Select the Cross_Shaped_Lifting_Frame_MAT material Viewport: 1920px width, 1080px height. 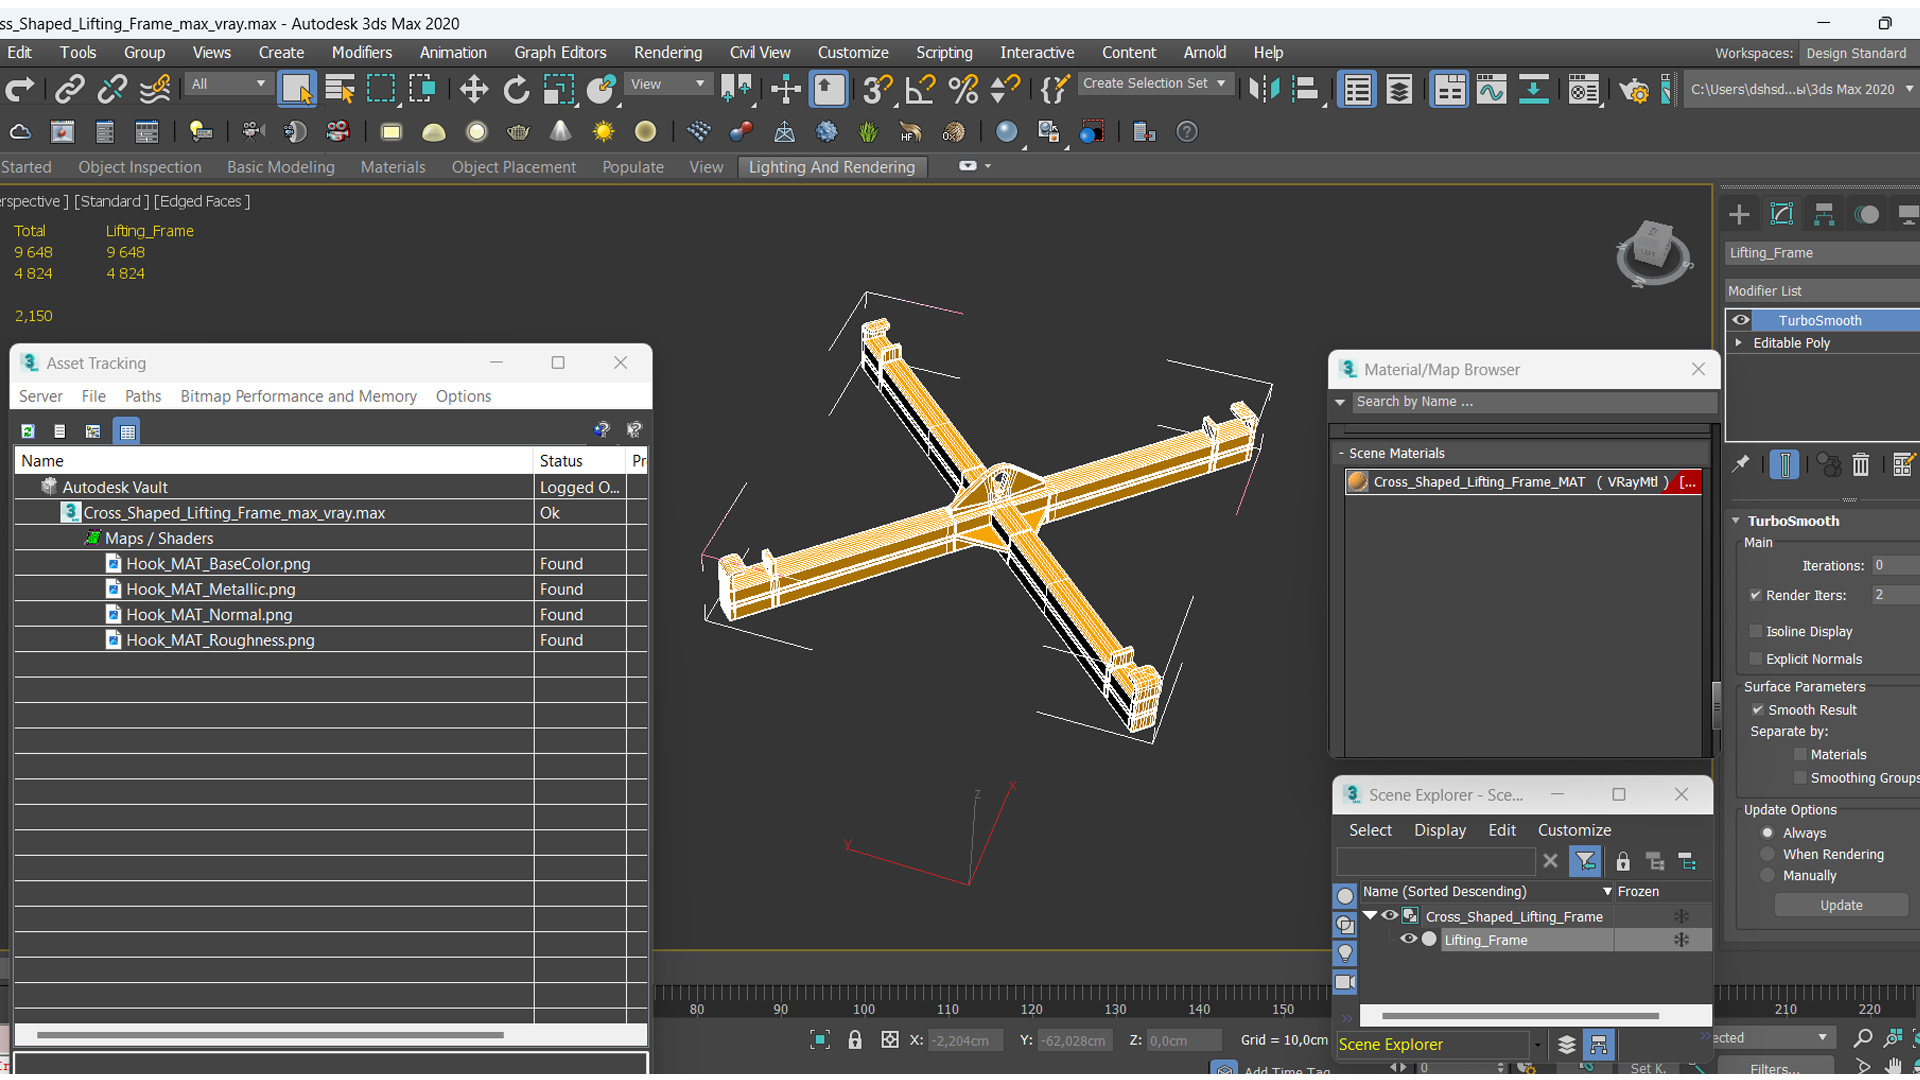click(1522, 482)
